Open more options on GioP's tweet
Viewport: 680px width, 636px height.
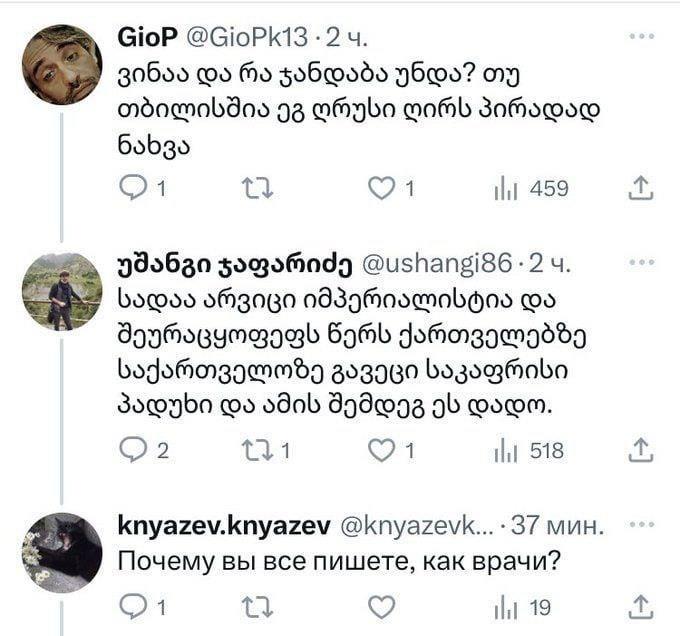(x=640, y=37)
